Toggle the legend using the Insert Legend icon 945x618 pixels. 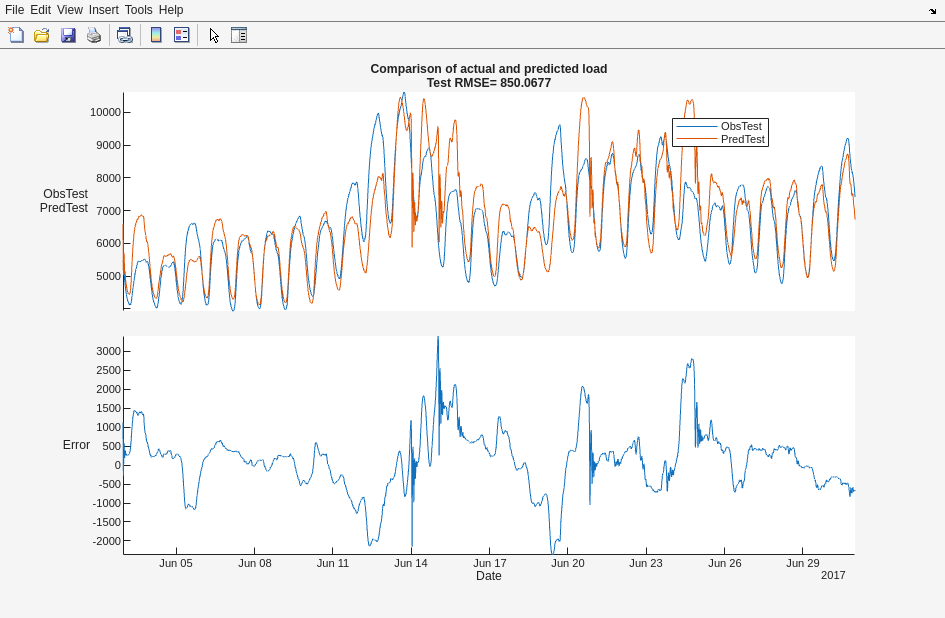pyautogui.click(x=181, y=35)
